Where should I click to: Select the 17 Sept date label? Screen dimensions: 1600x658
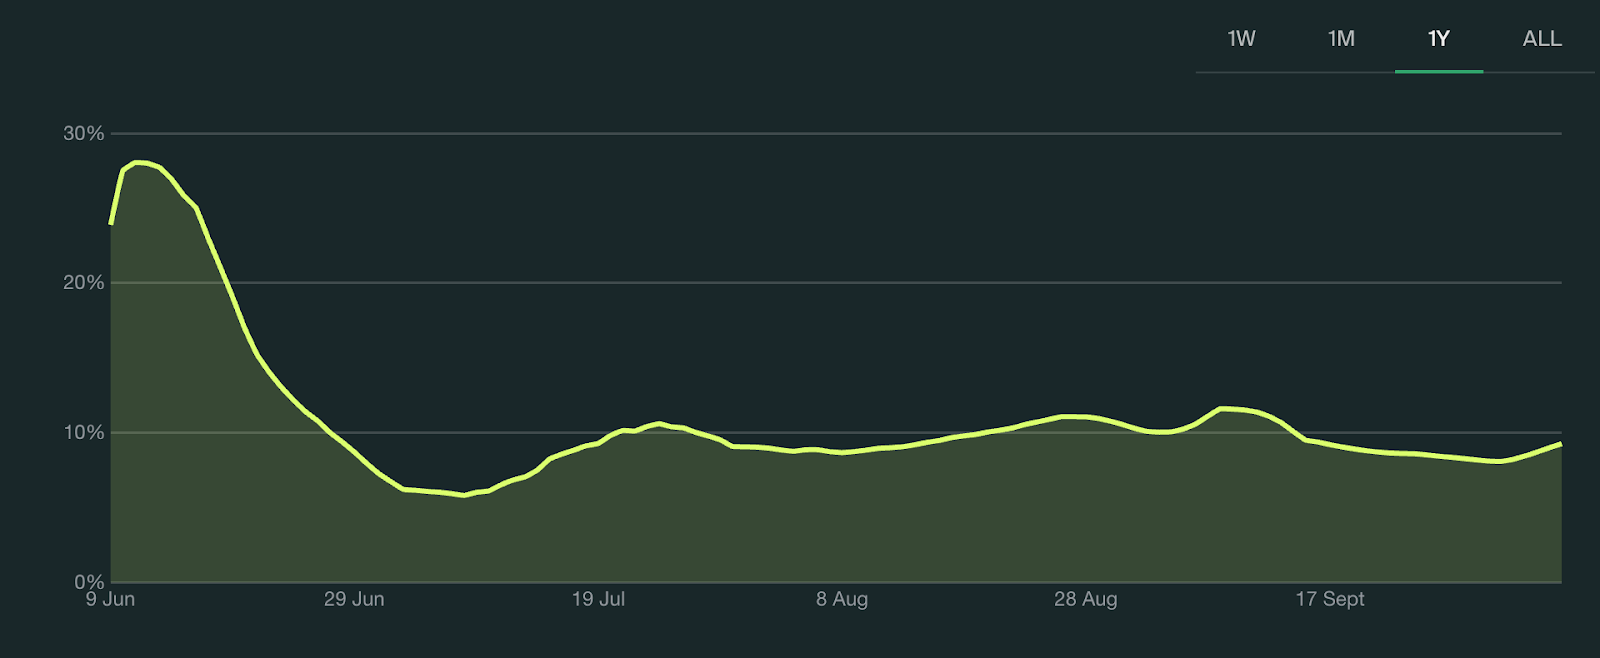point(1330,599)
